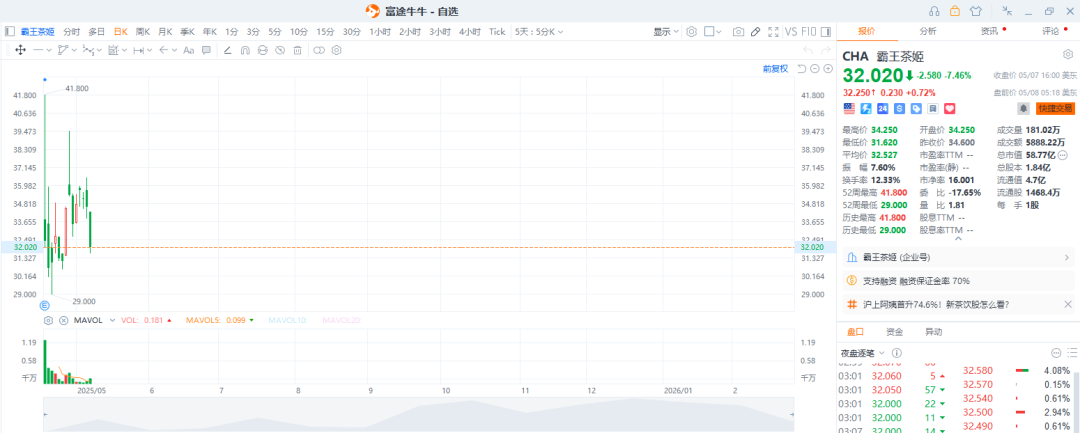Switch to the 资金 tab
1080x433 pixels.
click(895, 332)
